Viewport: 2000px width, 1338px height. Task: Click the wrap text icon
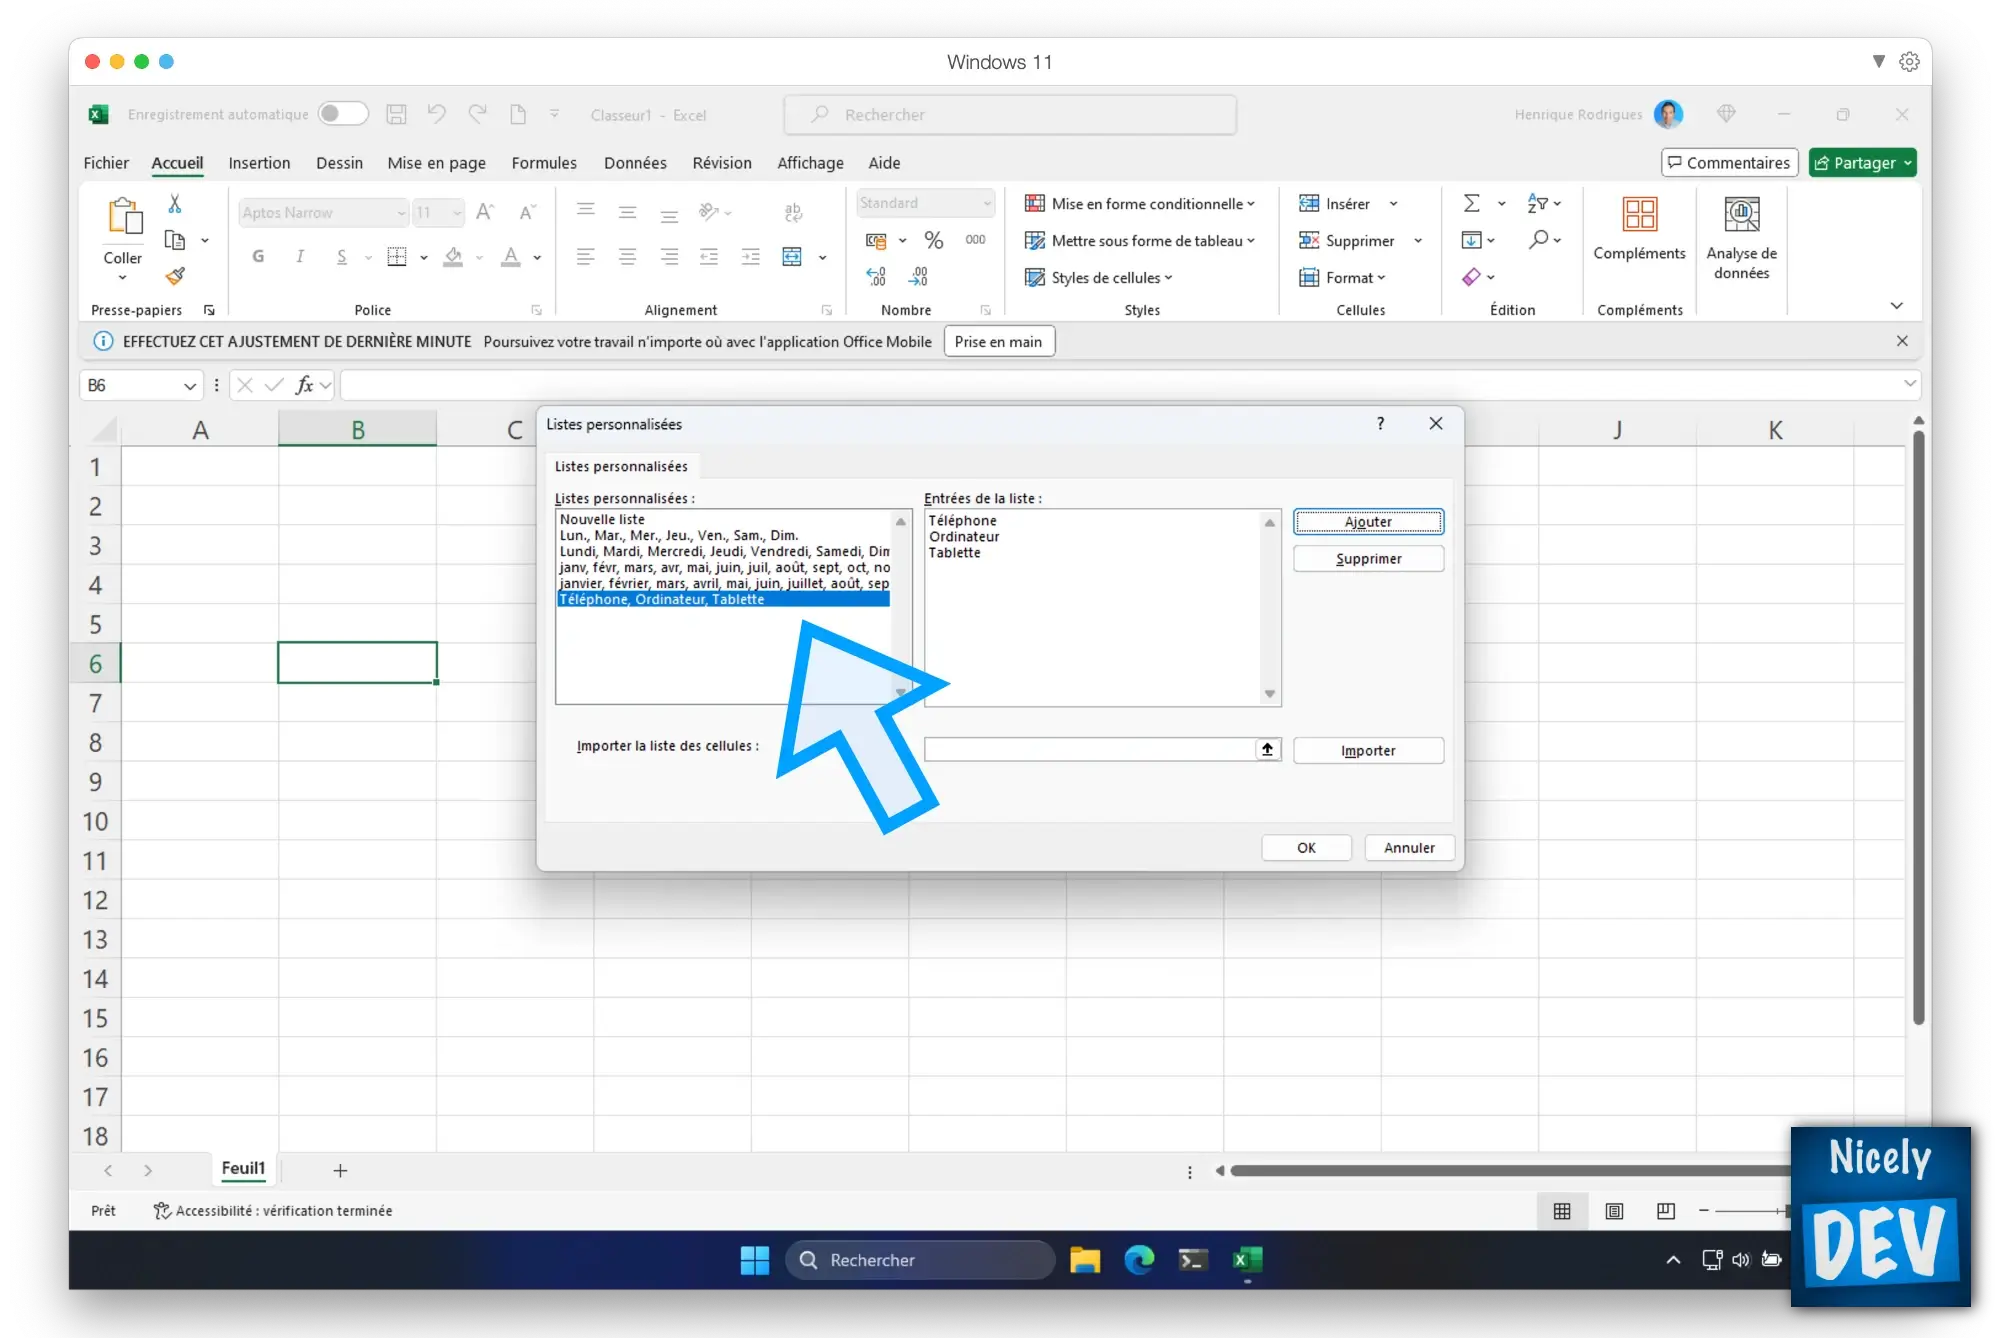tap(793, 212)
